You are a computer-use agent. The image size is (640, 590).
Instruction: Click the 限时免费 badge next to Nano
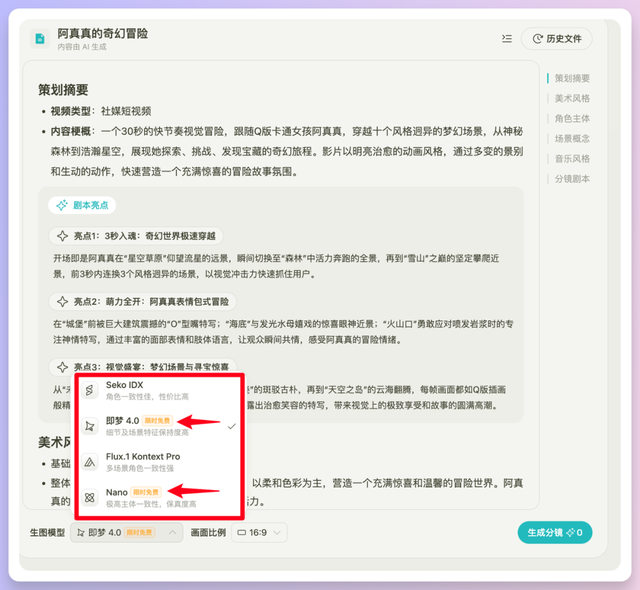click(x=146, y=492)
